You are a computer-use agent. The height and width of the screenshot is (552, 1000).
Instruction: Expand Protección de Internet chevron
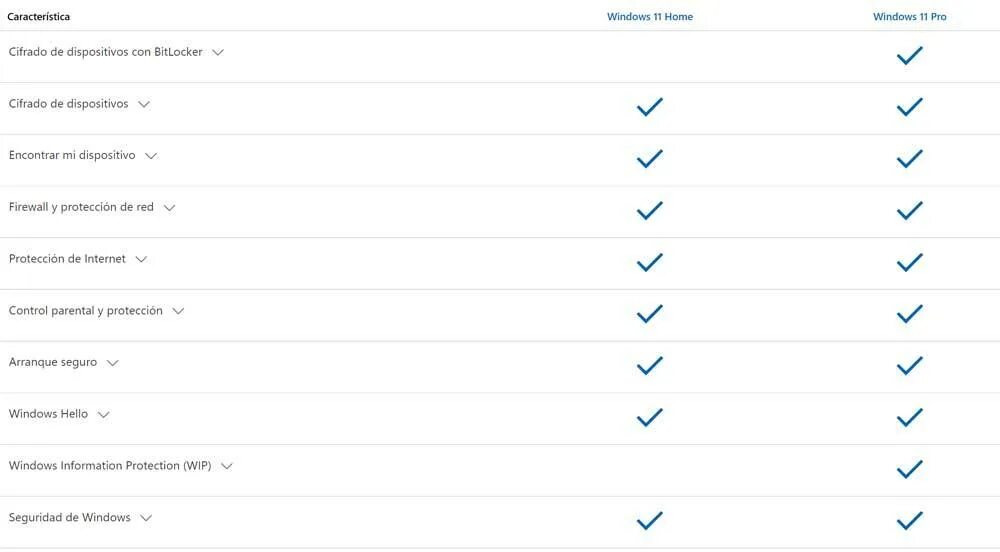click(x=141, y=259)
